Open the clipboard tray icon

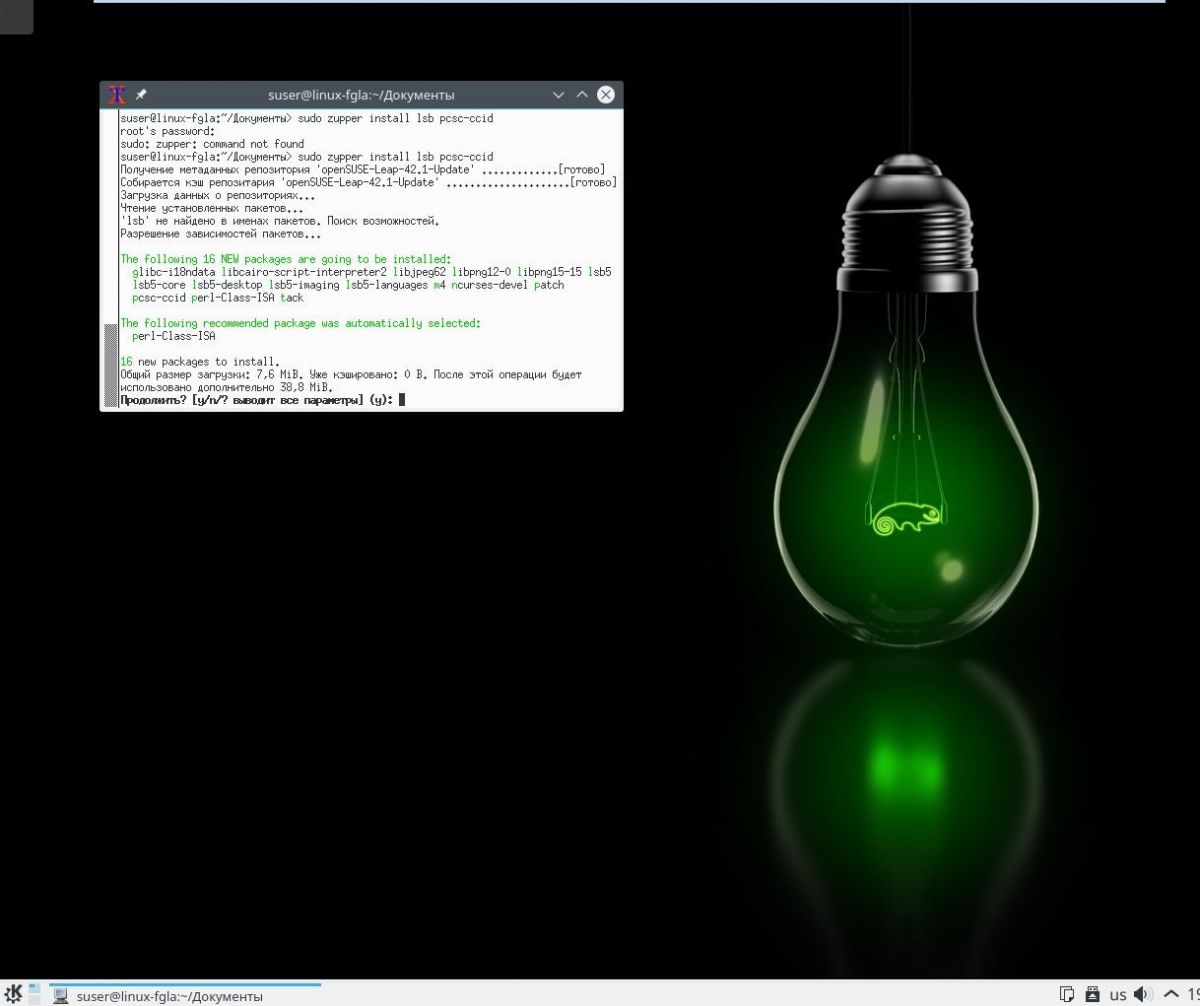click(1067, 995)
